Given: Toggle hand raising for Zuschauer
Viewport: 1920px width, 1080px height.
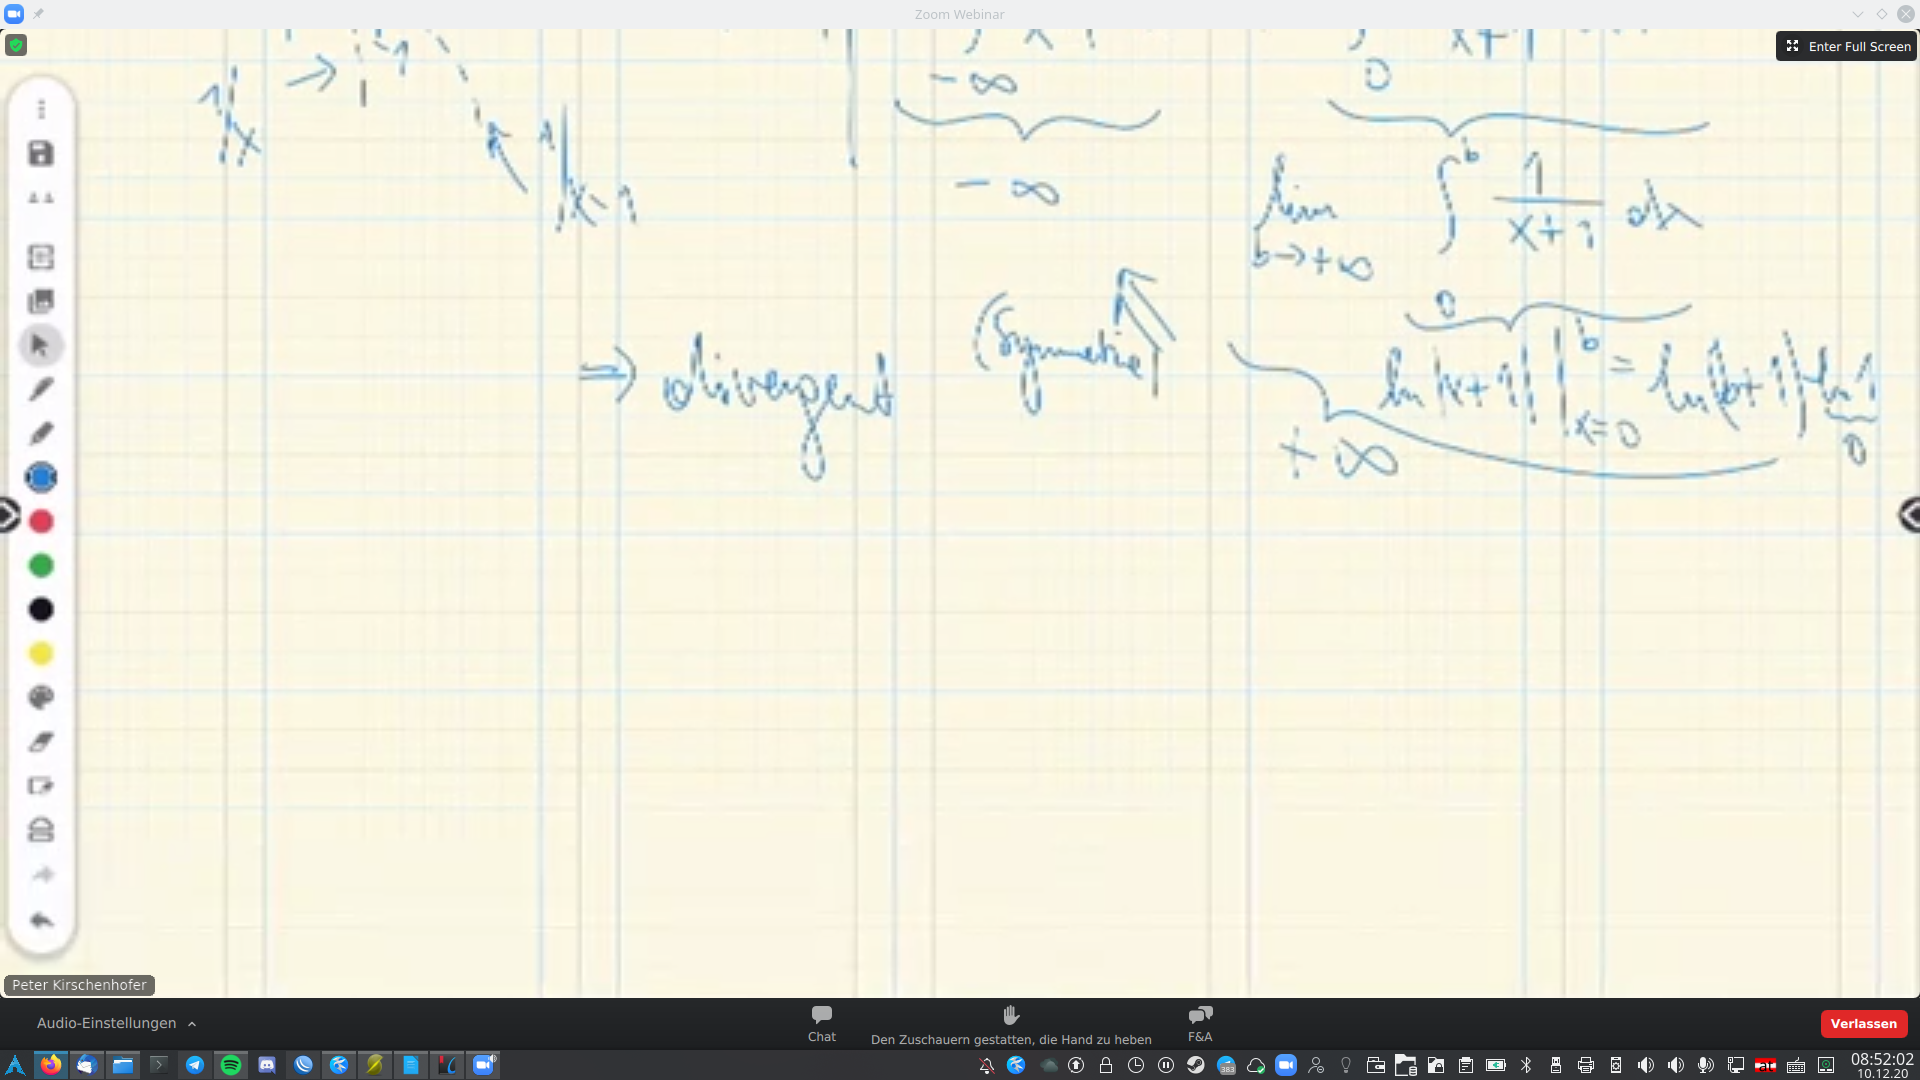Looking at the screenshot, I should click(x=1011, y=1024).
